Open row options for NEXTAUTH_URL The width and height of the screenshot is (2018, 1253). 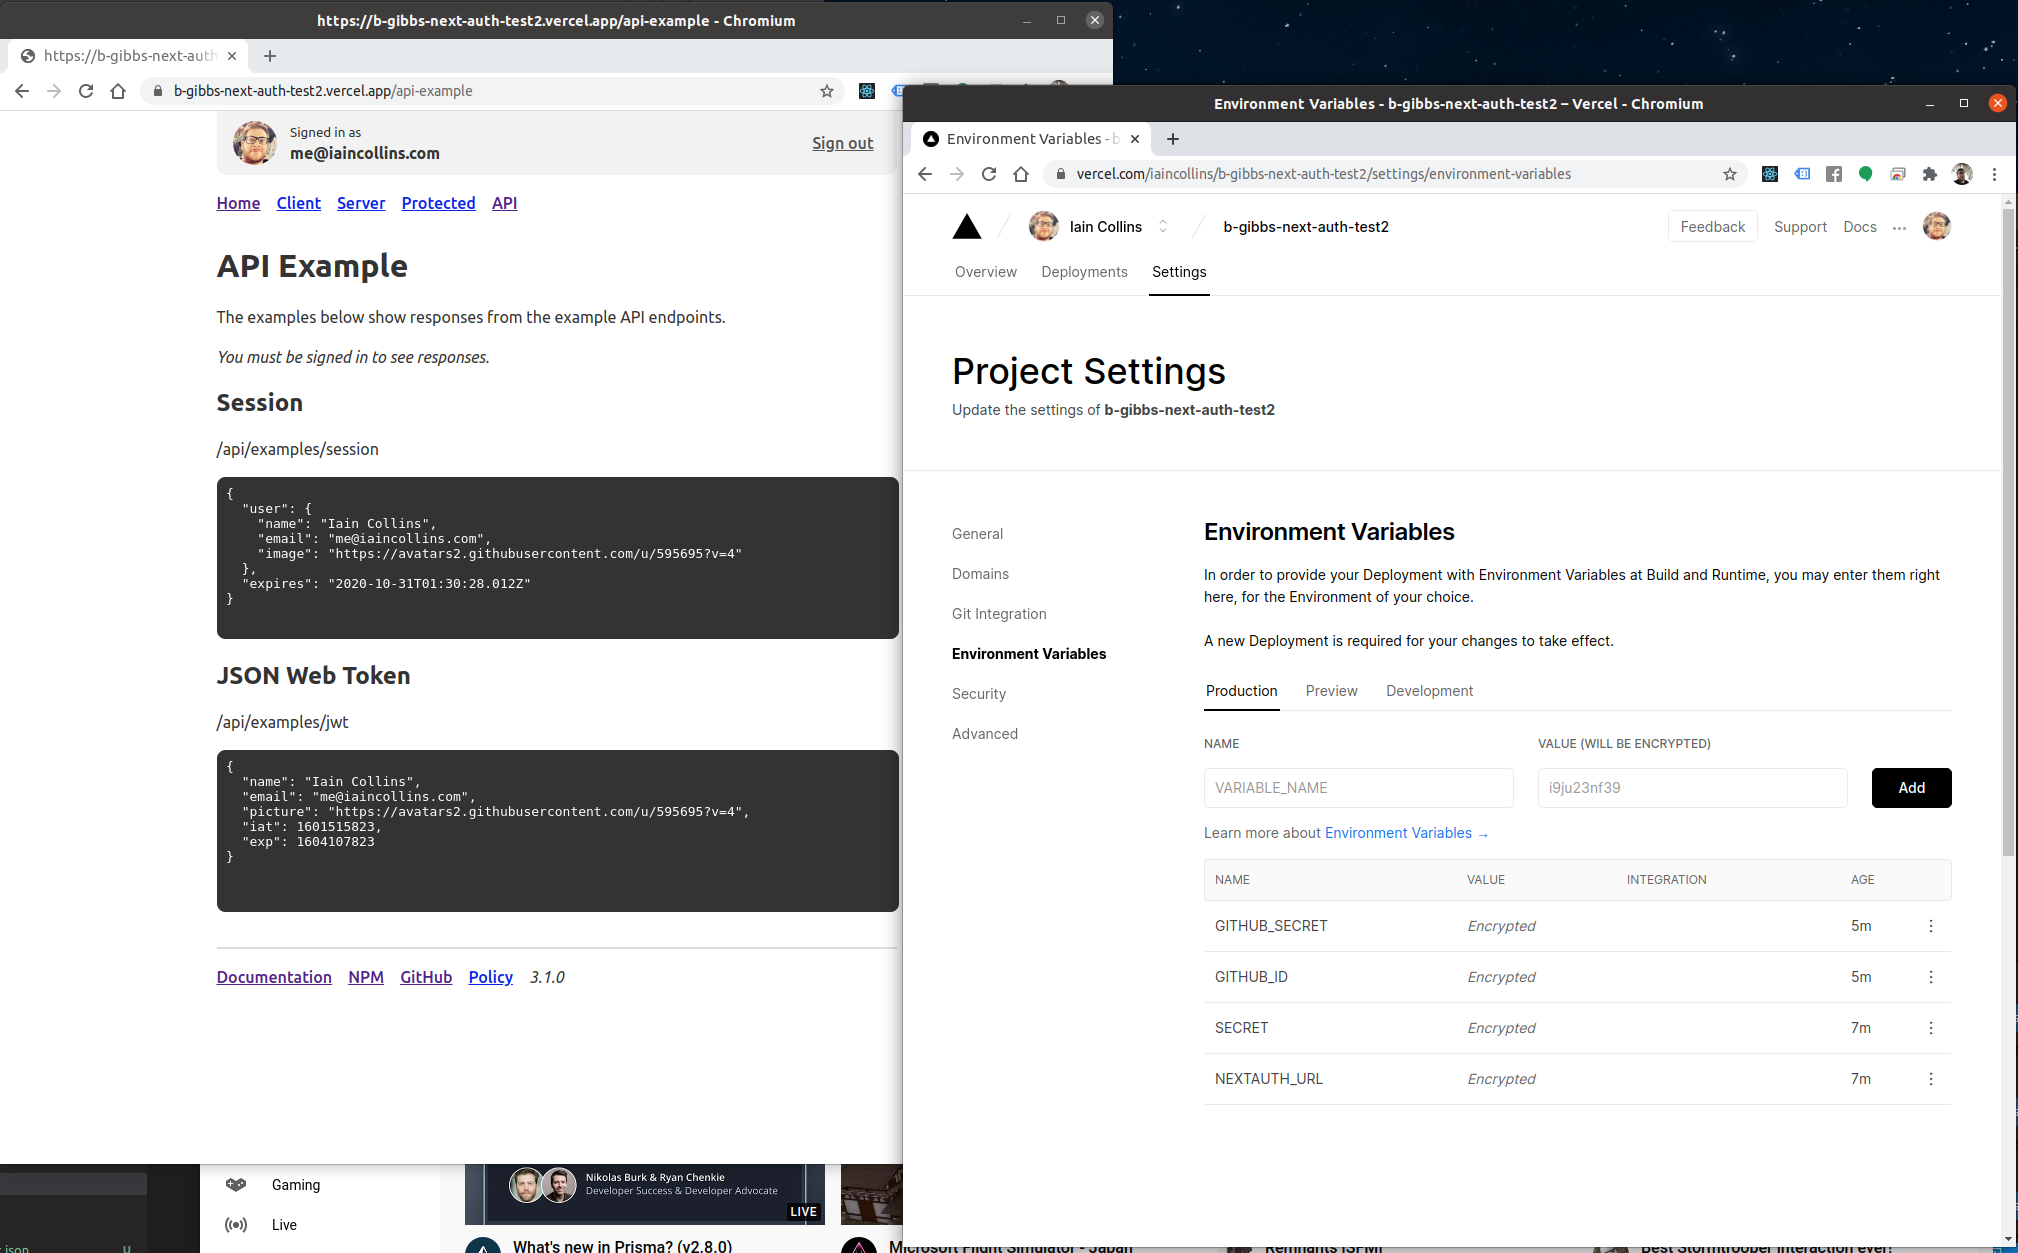click(x=1930, y=1079)
